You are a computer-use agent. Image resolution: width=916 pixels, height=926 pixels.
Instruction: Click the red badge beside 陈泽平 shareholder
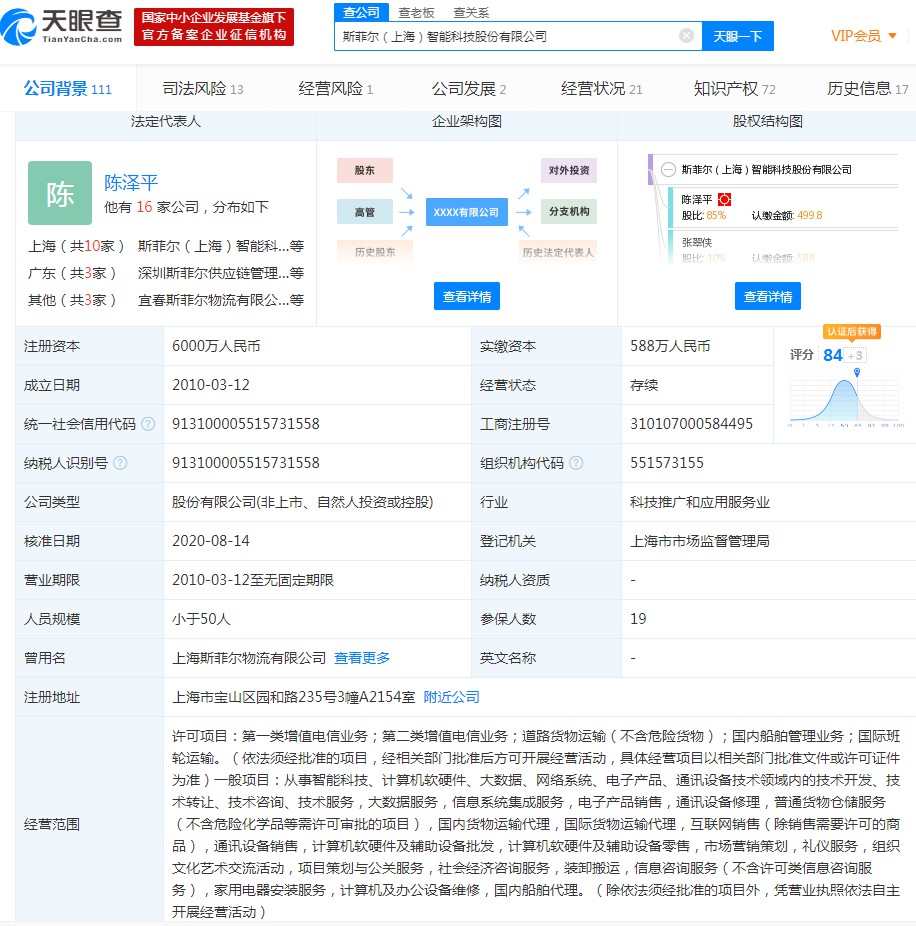pyautogui.click(x=725, y=200)
